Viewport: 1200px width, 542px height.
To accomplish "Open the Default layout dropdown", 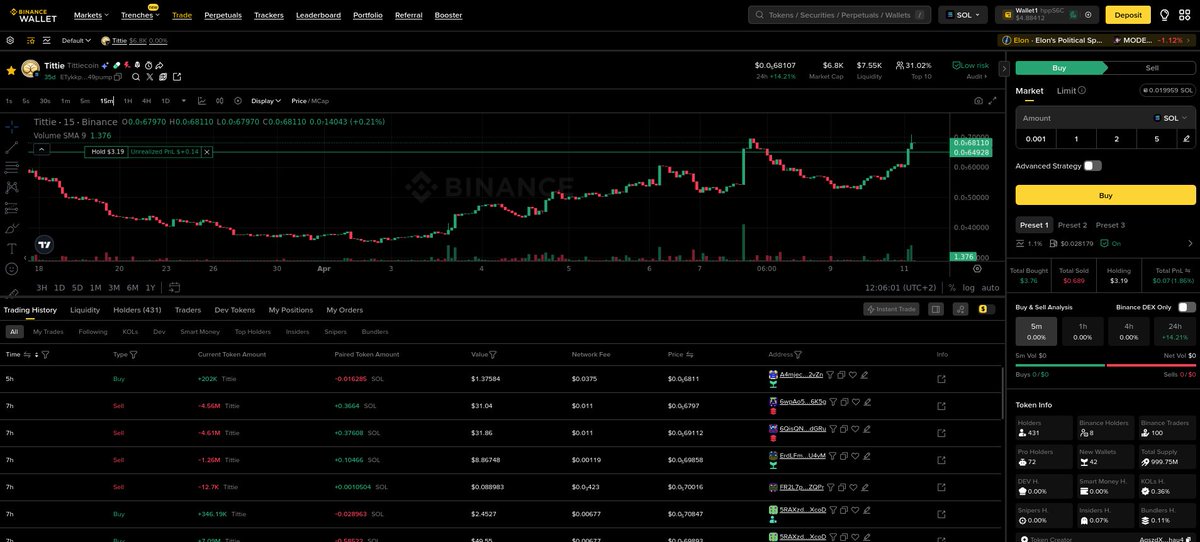I will (75, 41).
